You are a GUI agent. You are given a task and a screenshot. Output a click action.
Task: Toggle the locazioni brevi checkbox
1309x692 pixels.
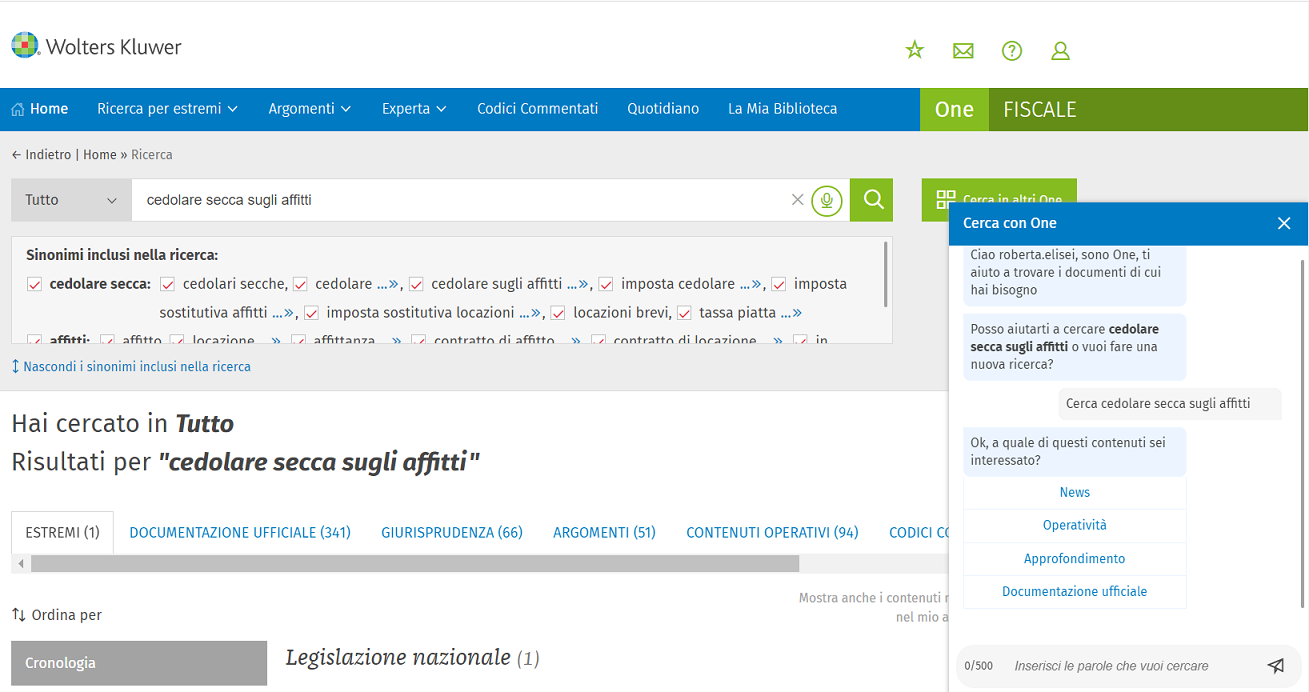click(x=558, y=313)
